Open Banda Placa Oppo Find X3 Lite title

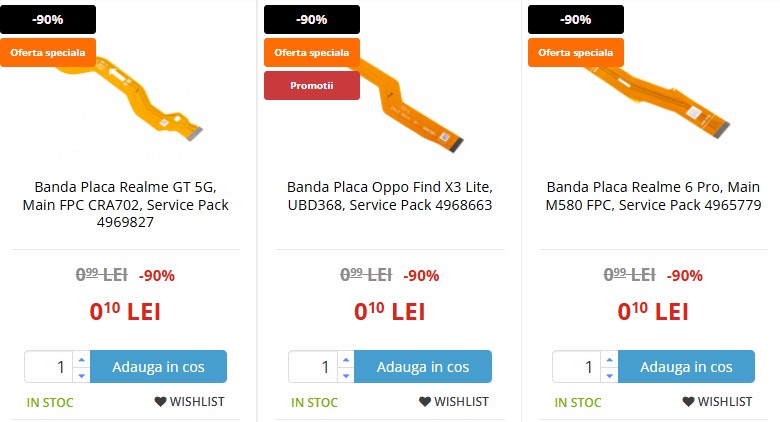coord(389,196)
